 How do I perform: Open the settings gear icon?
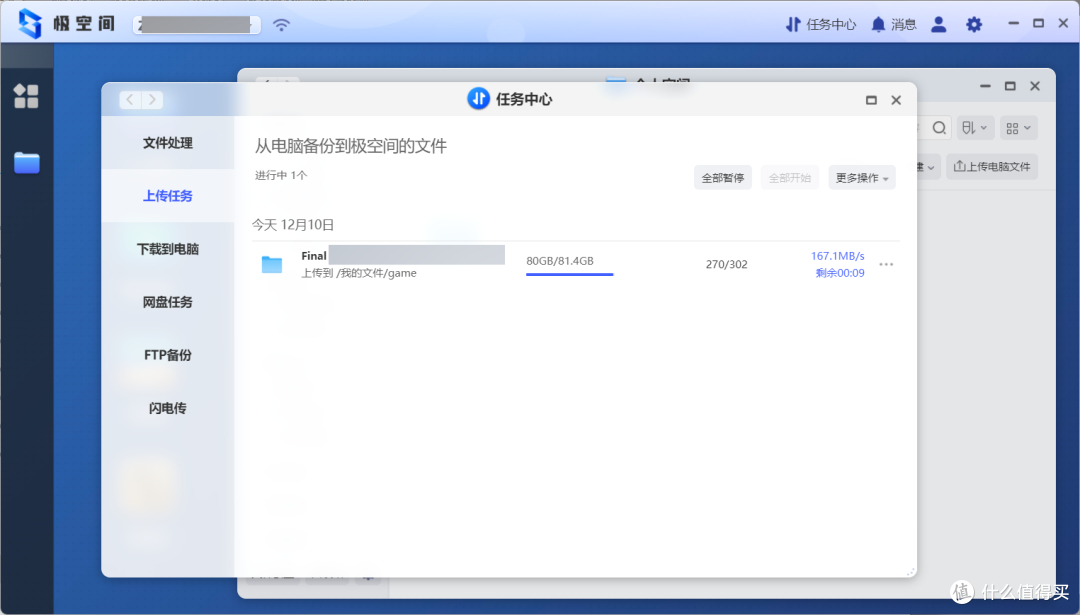[x=974, y=25]
